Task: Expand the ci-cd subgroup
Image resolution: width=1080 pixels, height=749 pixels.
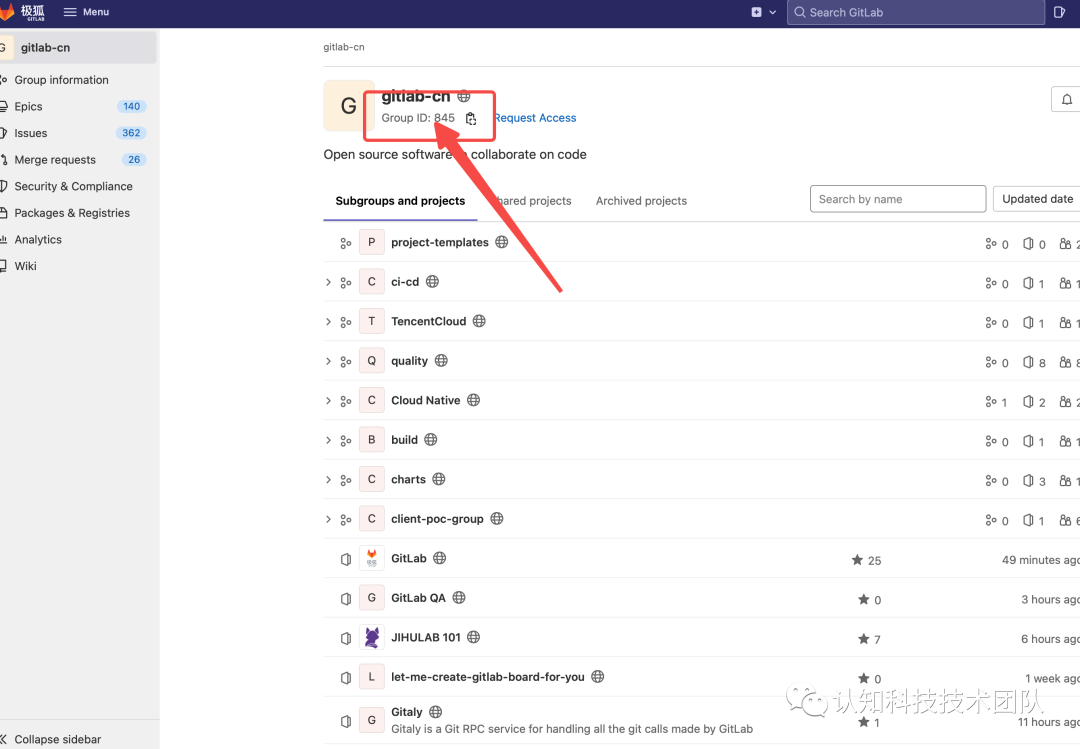Action: pyautogui.click(x=328, y=281)
